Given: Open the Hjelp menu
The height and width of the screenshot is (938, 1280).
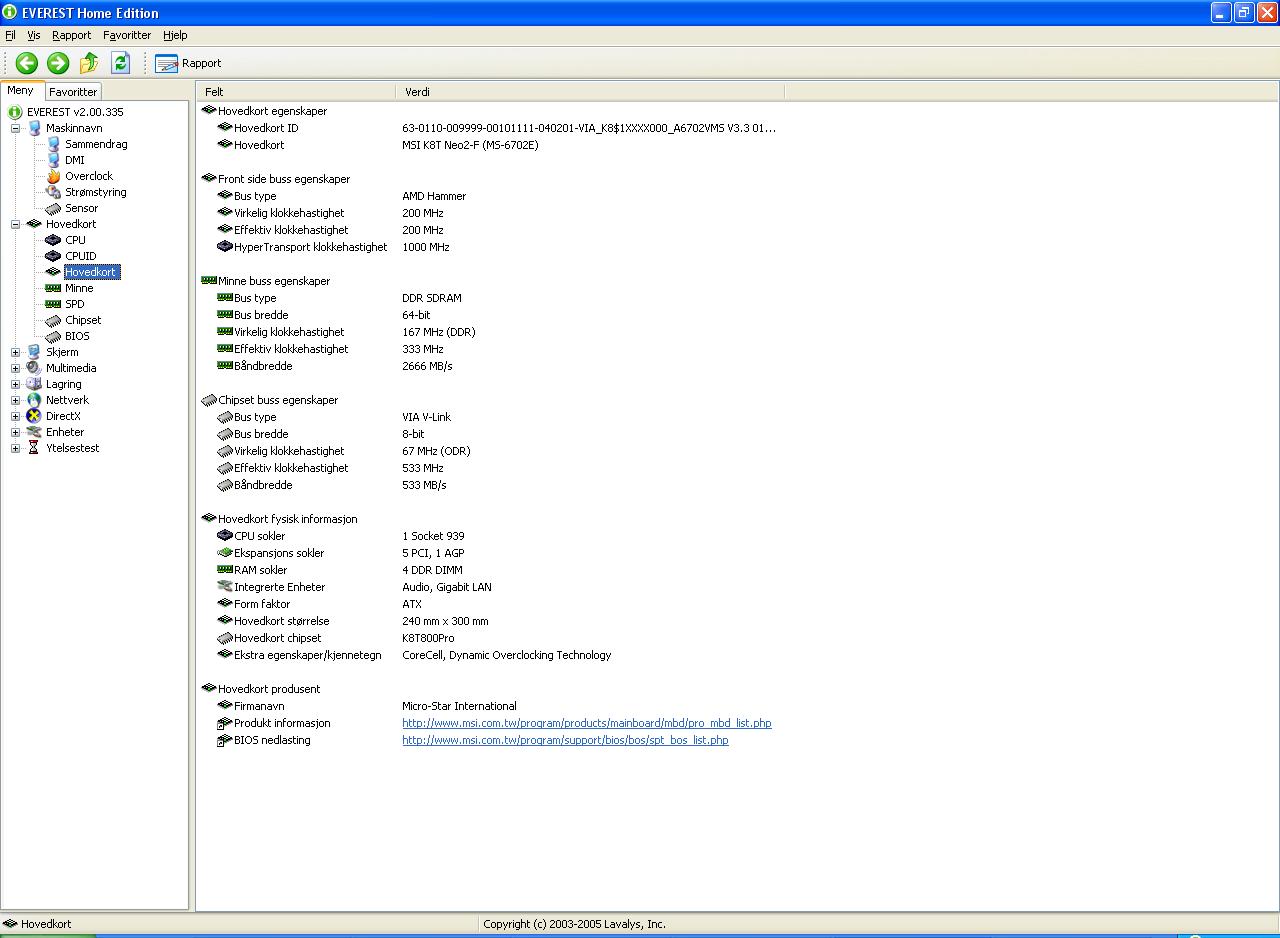Looking at the screenshot, I should (175, 35).
